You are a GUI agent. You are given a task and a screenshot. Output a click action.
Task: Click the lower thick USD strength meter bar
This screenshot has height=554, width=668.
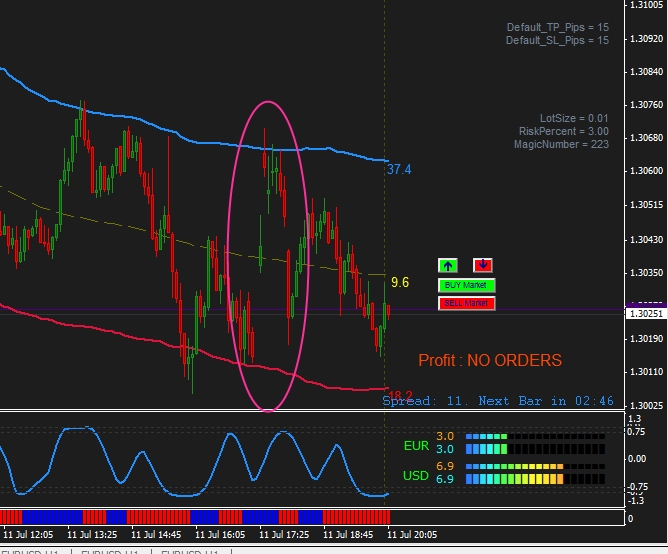[x=535, y=479]
